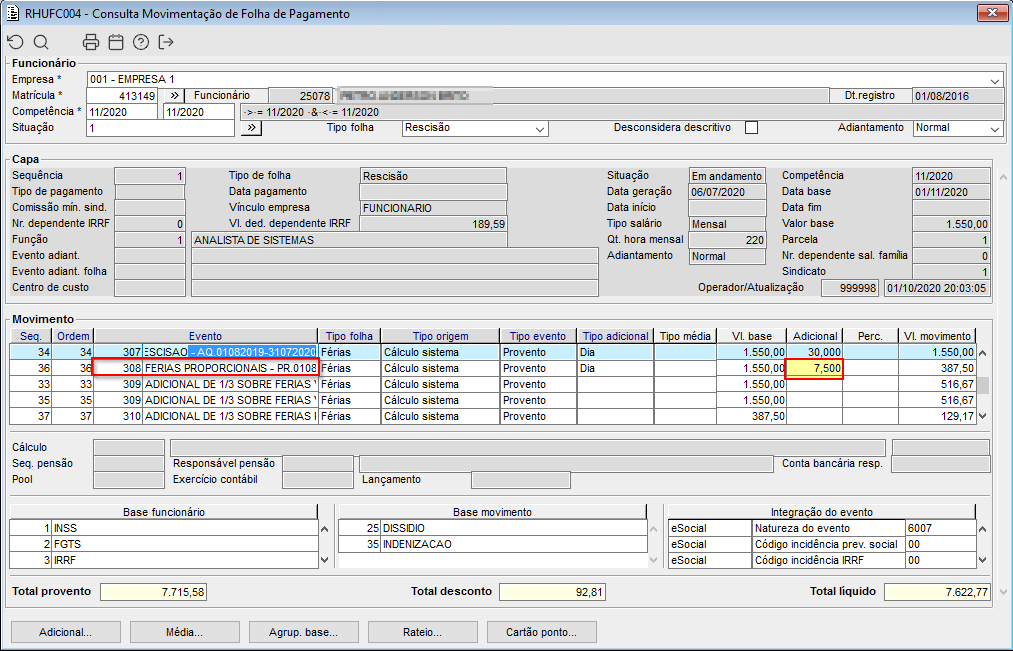Click the Adicional... button
The image size is (1013, 651).
(x=65, y=632)
